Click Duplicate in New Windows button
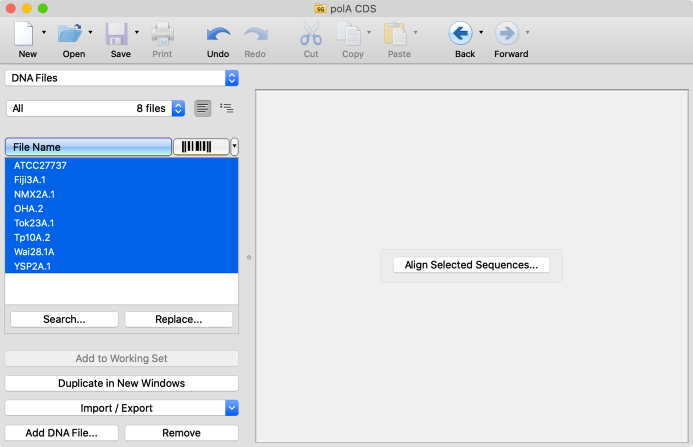This screenshot has width=693, height=447. click(122, 383)
